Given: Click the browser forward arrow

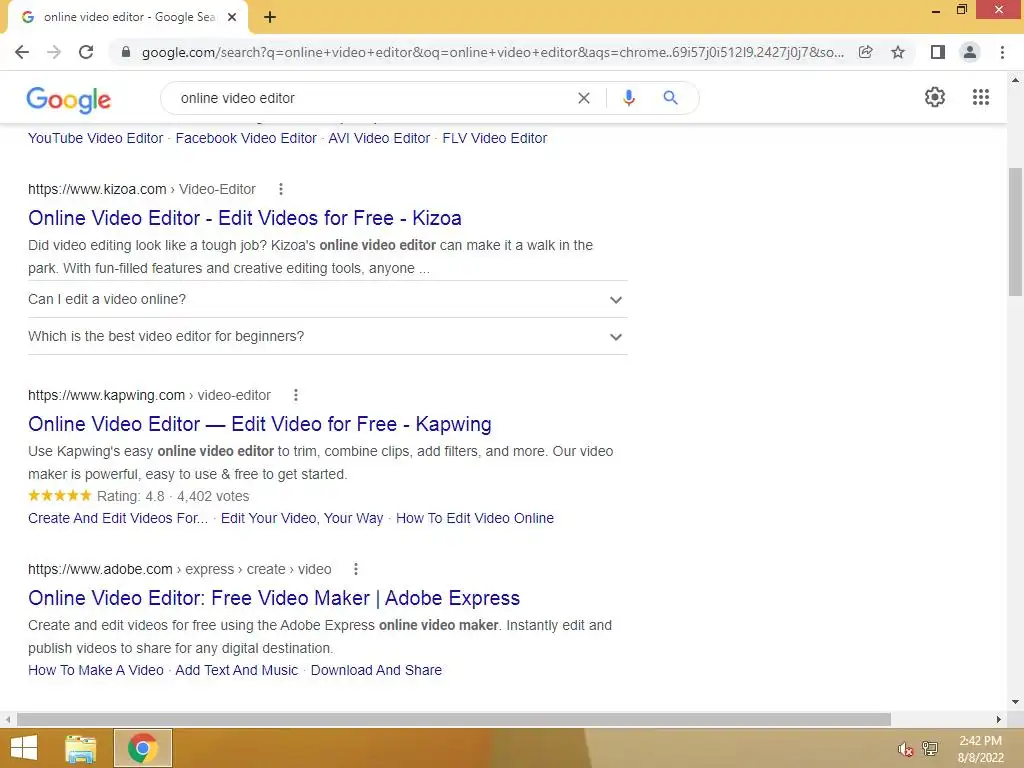Looking at the screenshot, I should [x=54, y=52].
